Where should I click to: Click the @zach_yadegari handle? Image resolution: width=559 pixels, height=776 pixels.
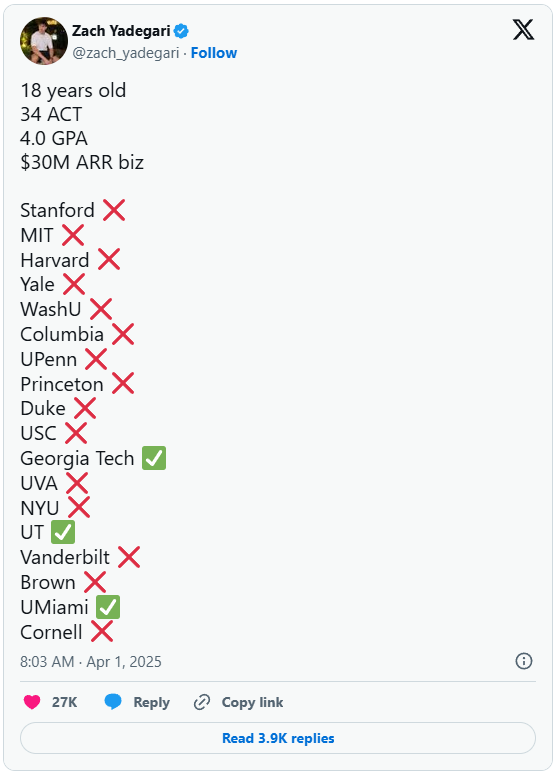(x=126, y=53)
